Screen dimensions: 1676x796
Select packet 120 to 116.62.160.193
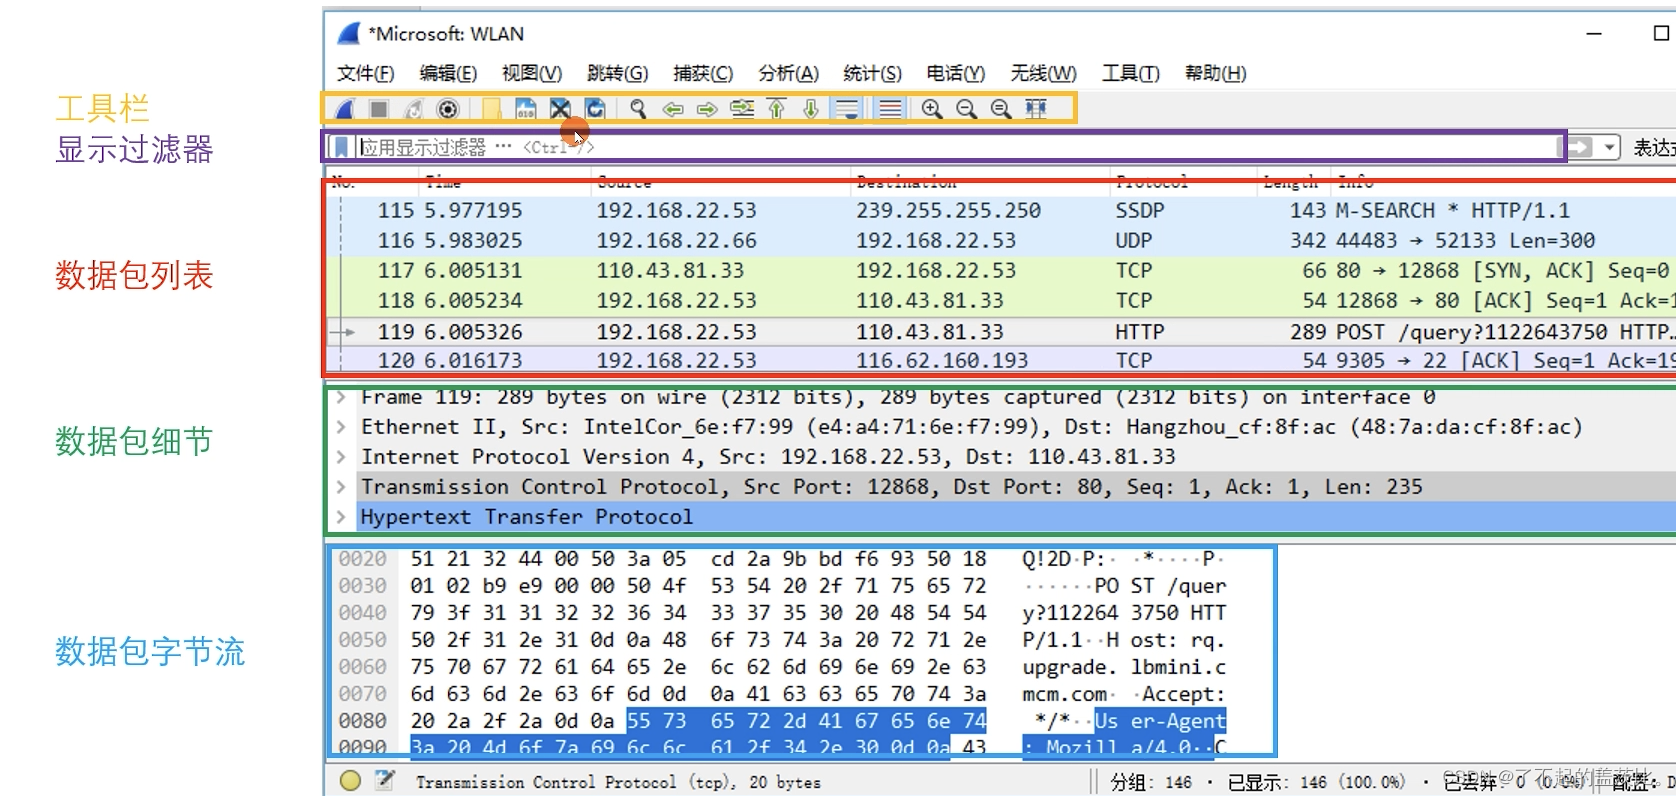pyautogui.click(x=1001, y=360)
